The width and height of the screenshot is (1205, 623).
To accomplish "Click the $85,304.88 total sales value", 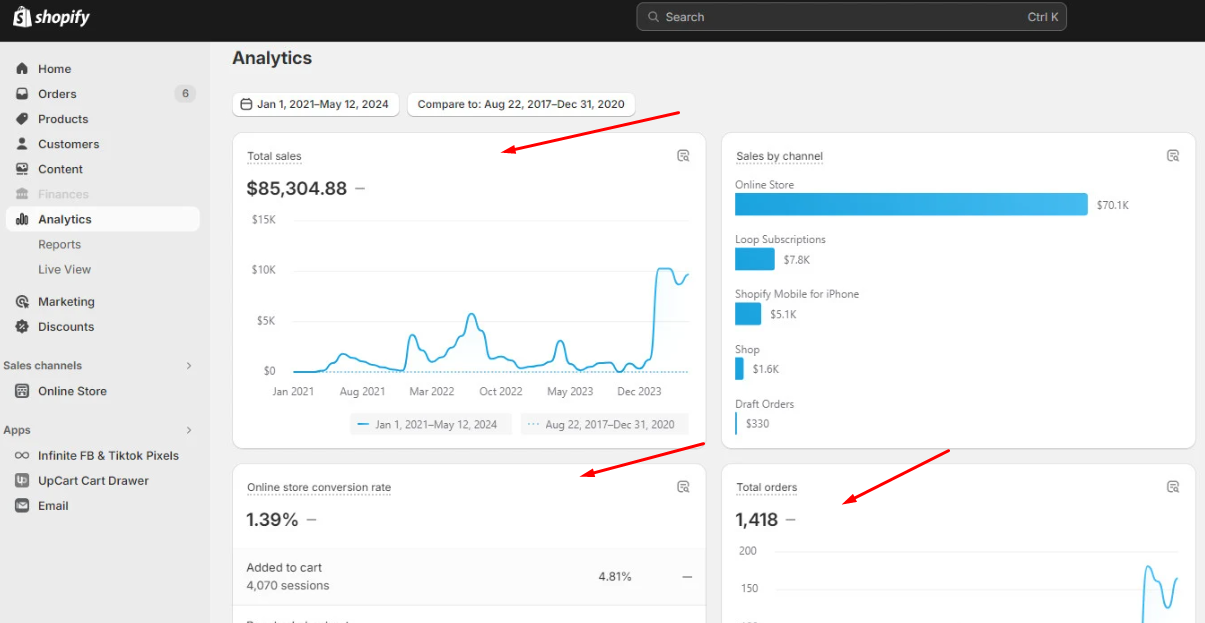I will 297,188.
